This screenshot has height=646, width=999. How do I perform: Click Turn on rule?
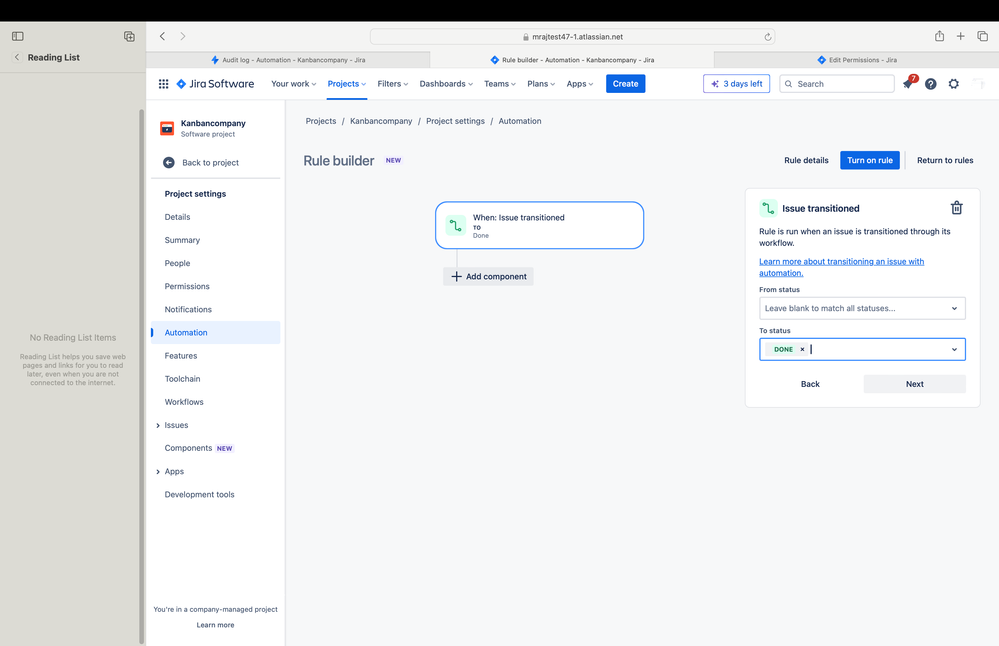pyautogui.click(x=870, y=161)
